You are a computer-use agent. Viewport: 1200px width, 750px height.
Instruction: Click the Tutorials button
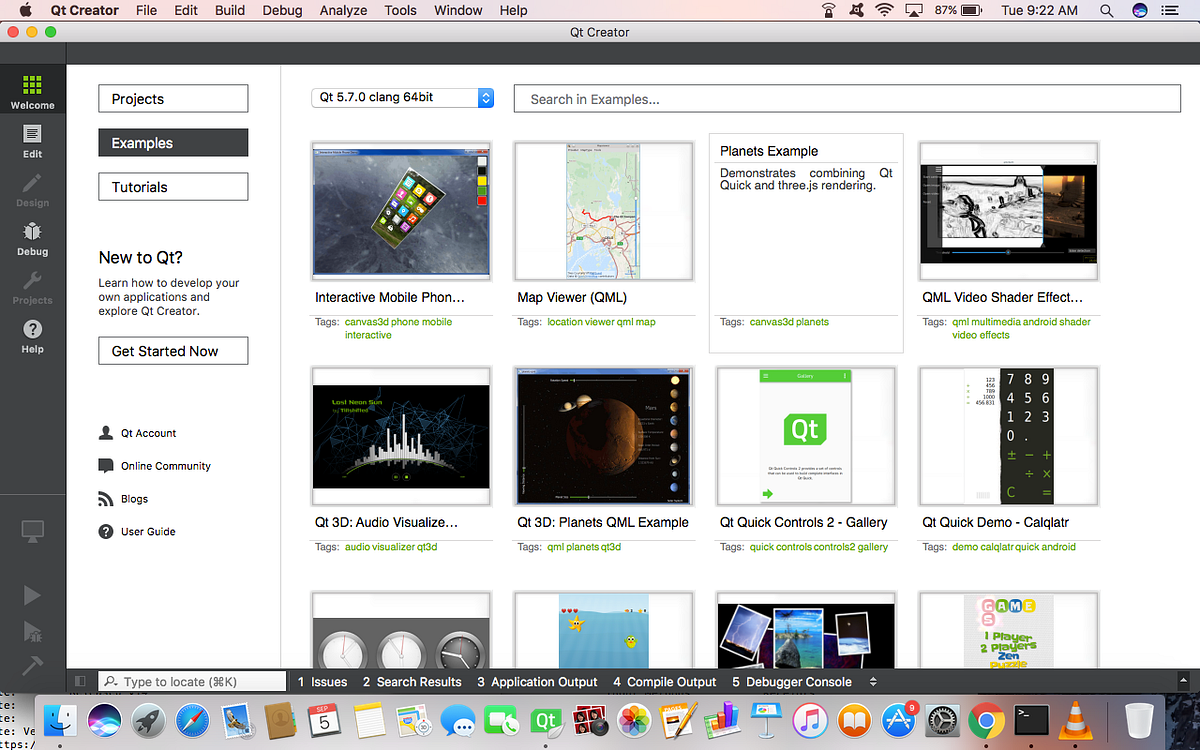click(x=173, y=187)
